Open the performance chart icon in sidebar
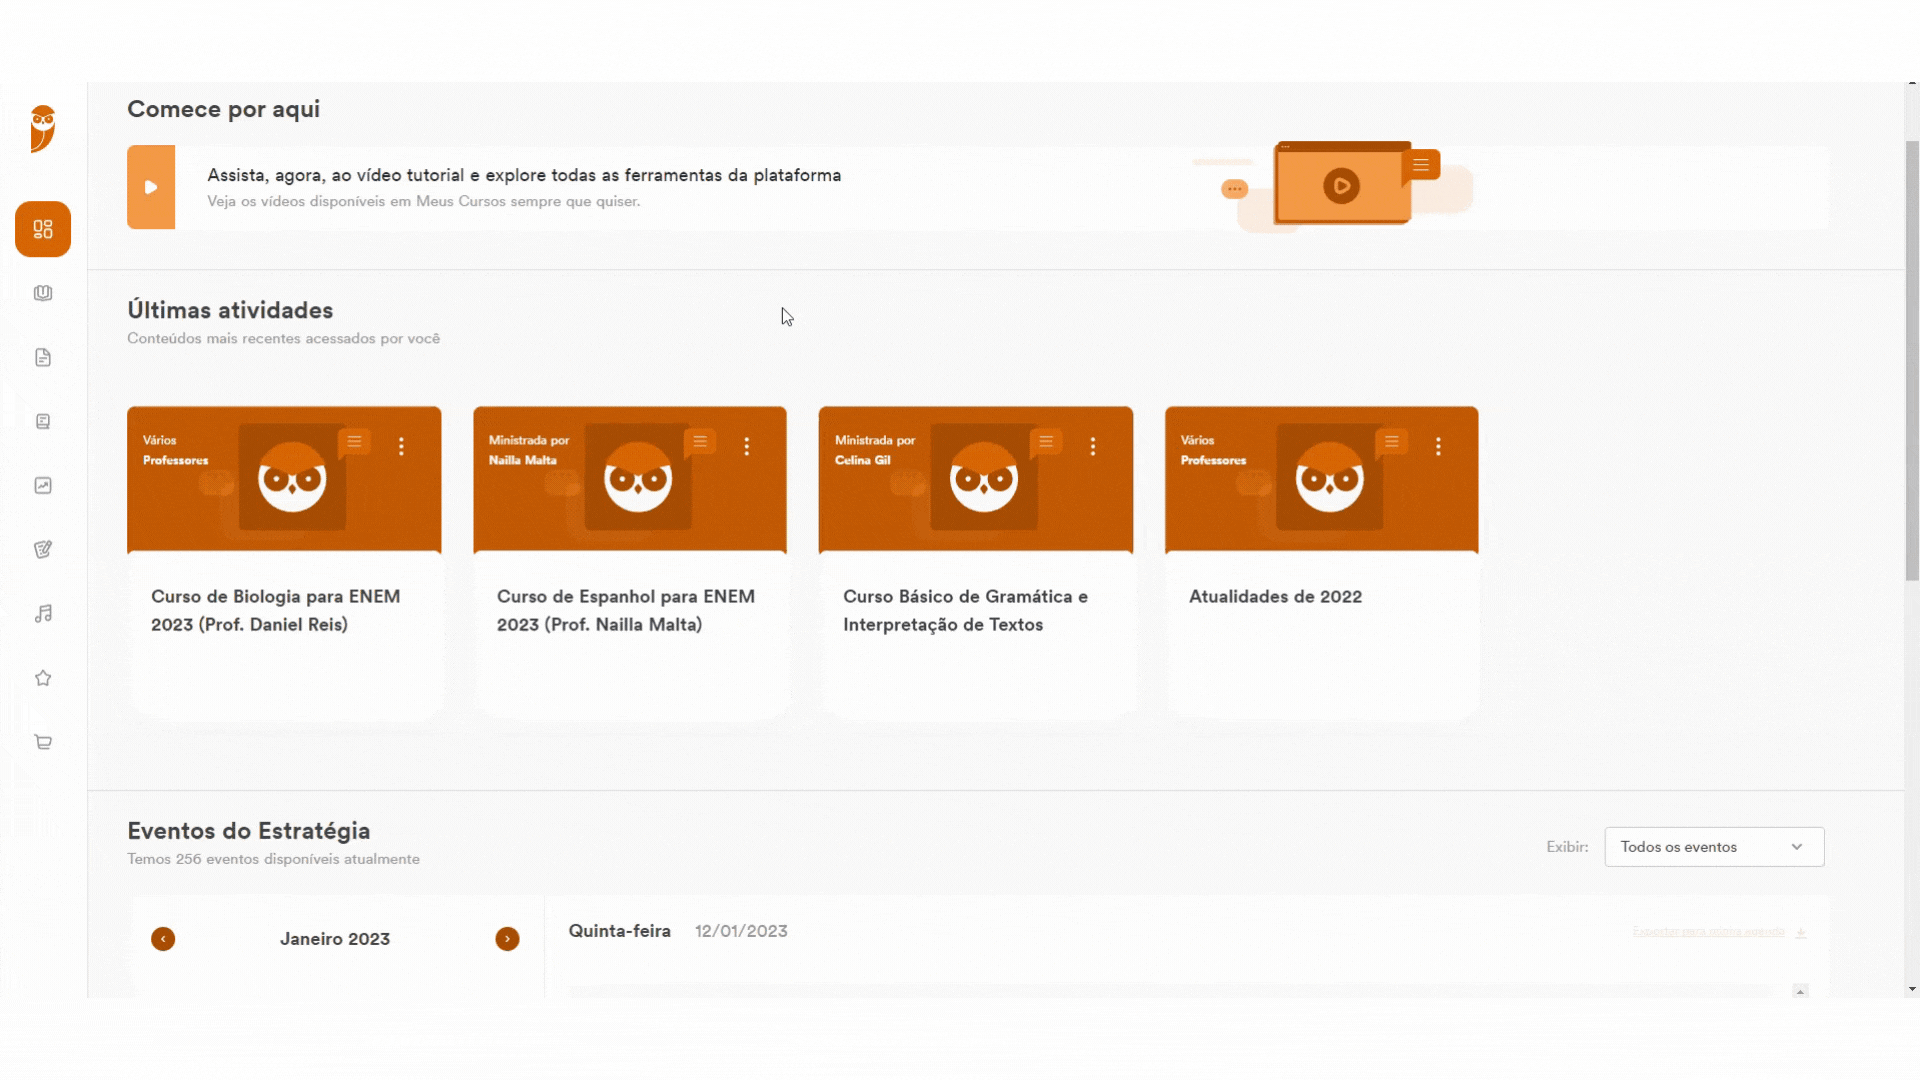 (x=43, y=485)
